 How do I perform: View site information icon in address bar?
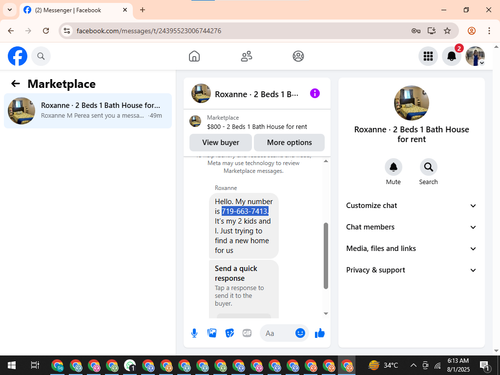click(67, 31)
